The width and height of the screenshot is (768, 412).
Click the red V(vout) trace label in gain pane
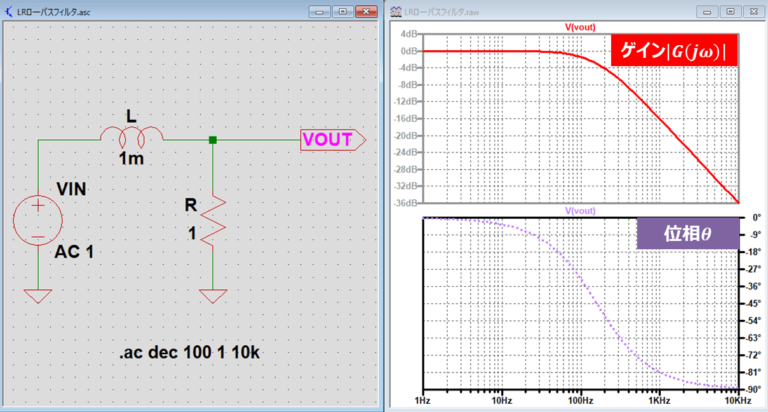(580, 27)
